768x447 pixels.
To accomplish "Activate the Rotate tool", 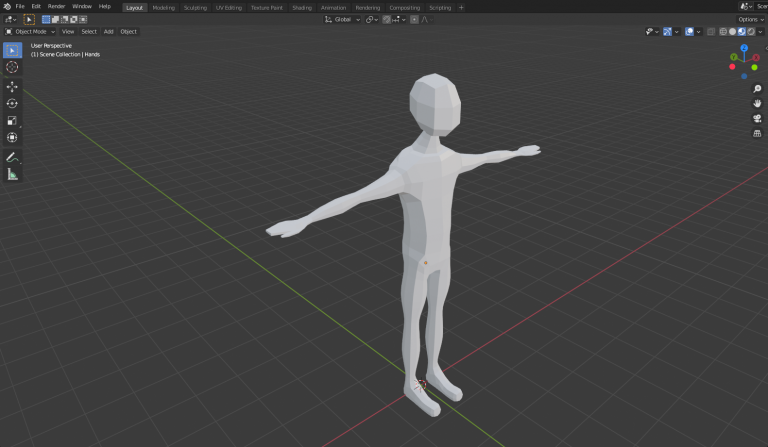I will pyautogui.click(x=12, y=103).
